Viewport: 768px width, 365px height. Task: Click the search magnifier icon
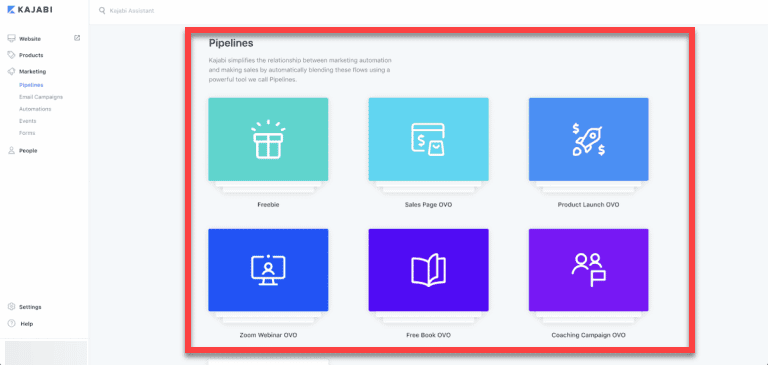pos(102,10)
